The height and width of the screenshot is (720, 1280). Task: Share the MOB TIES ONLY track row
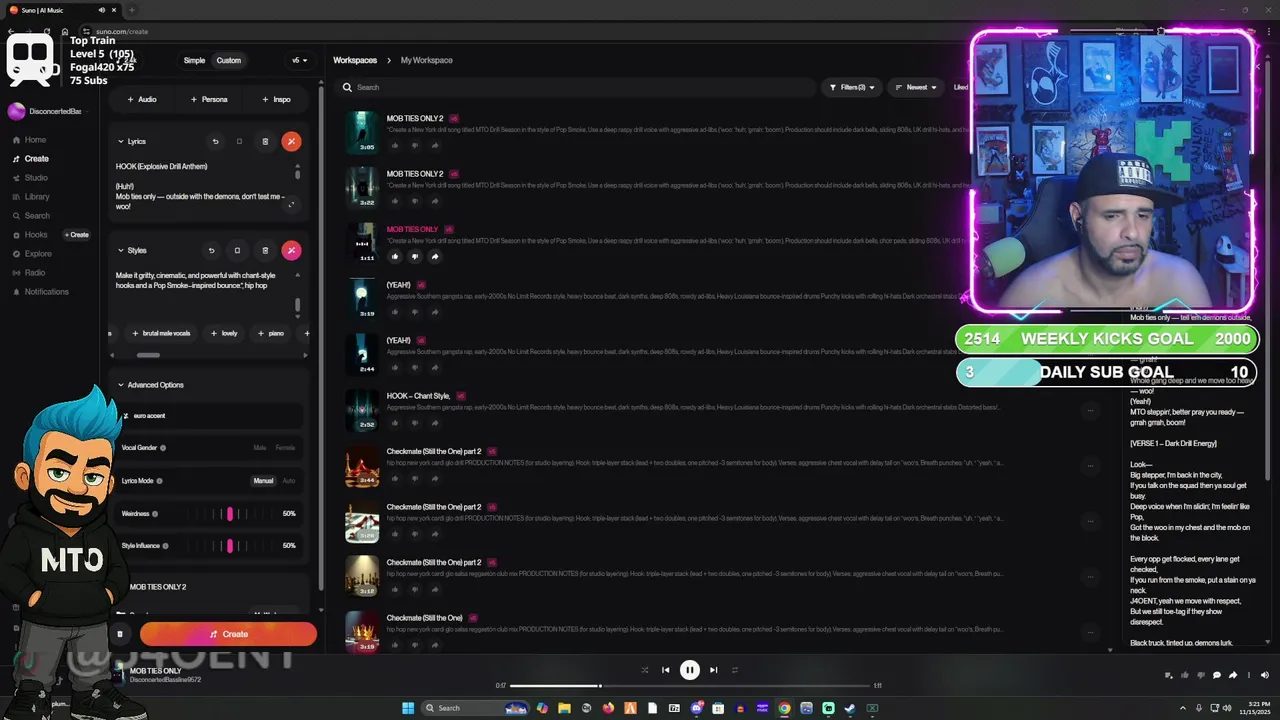[x=434, y=256]
